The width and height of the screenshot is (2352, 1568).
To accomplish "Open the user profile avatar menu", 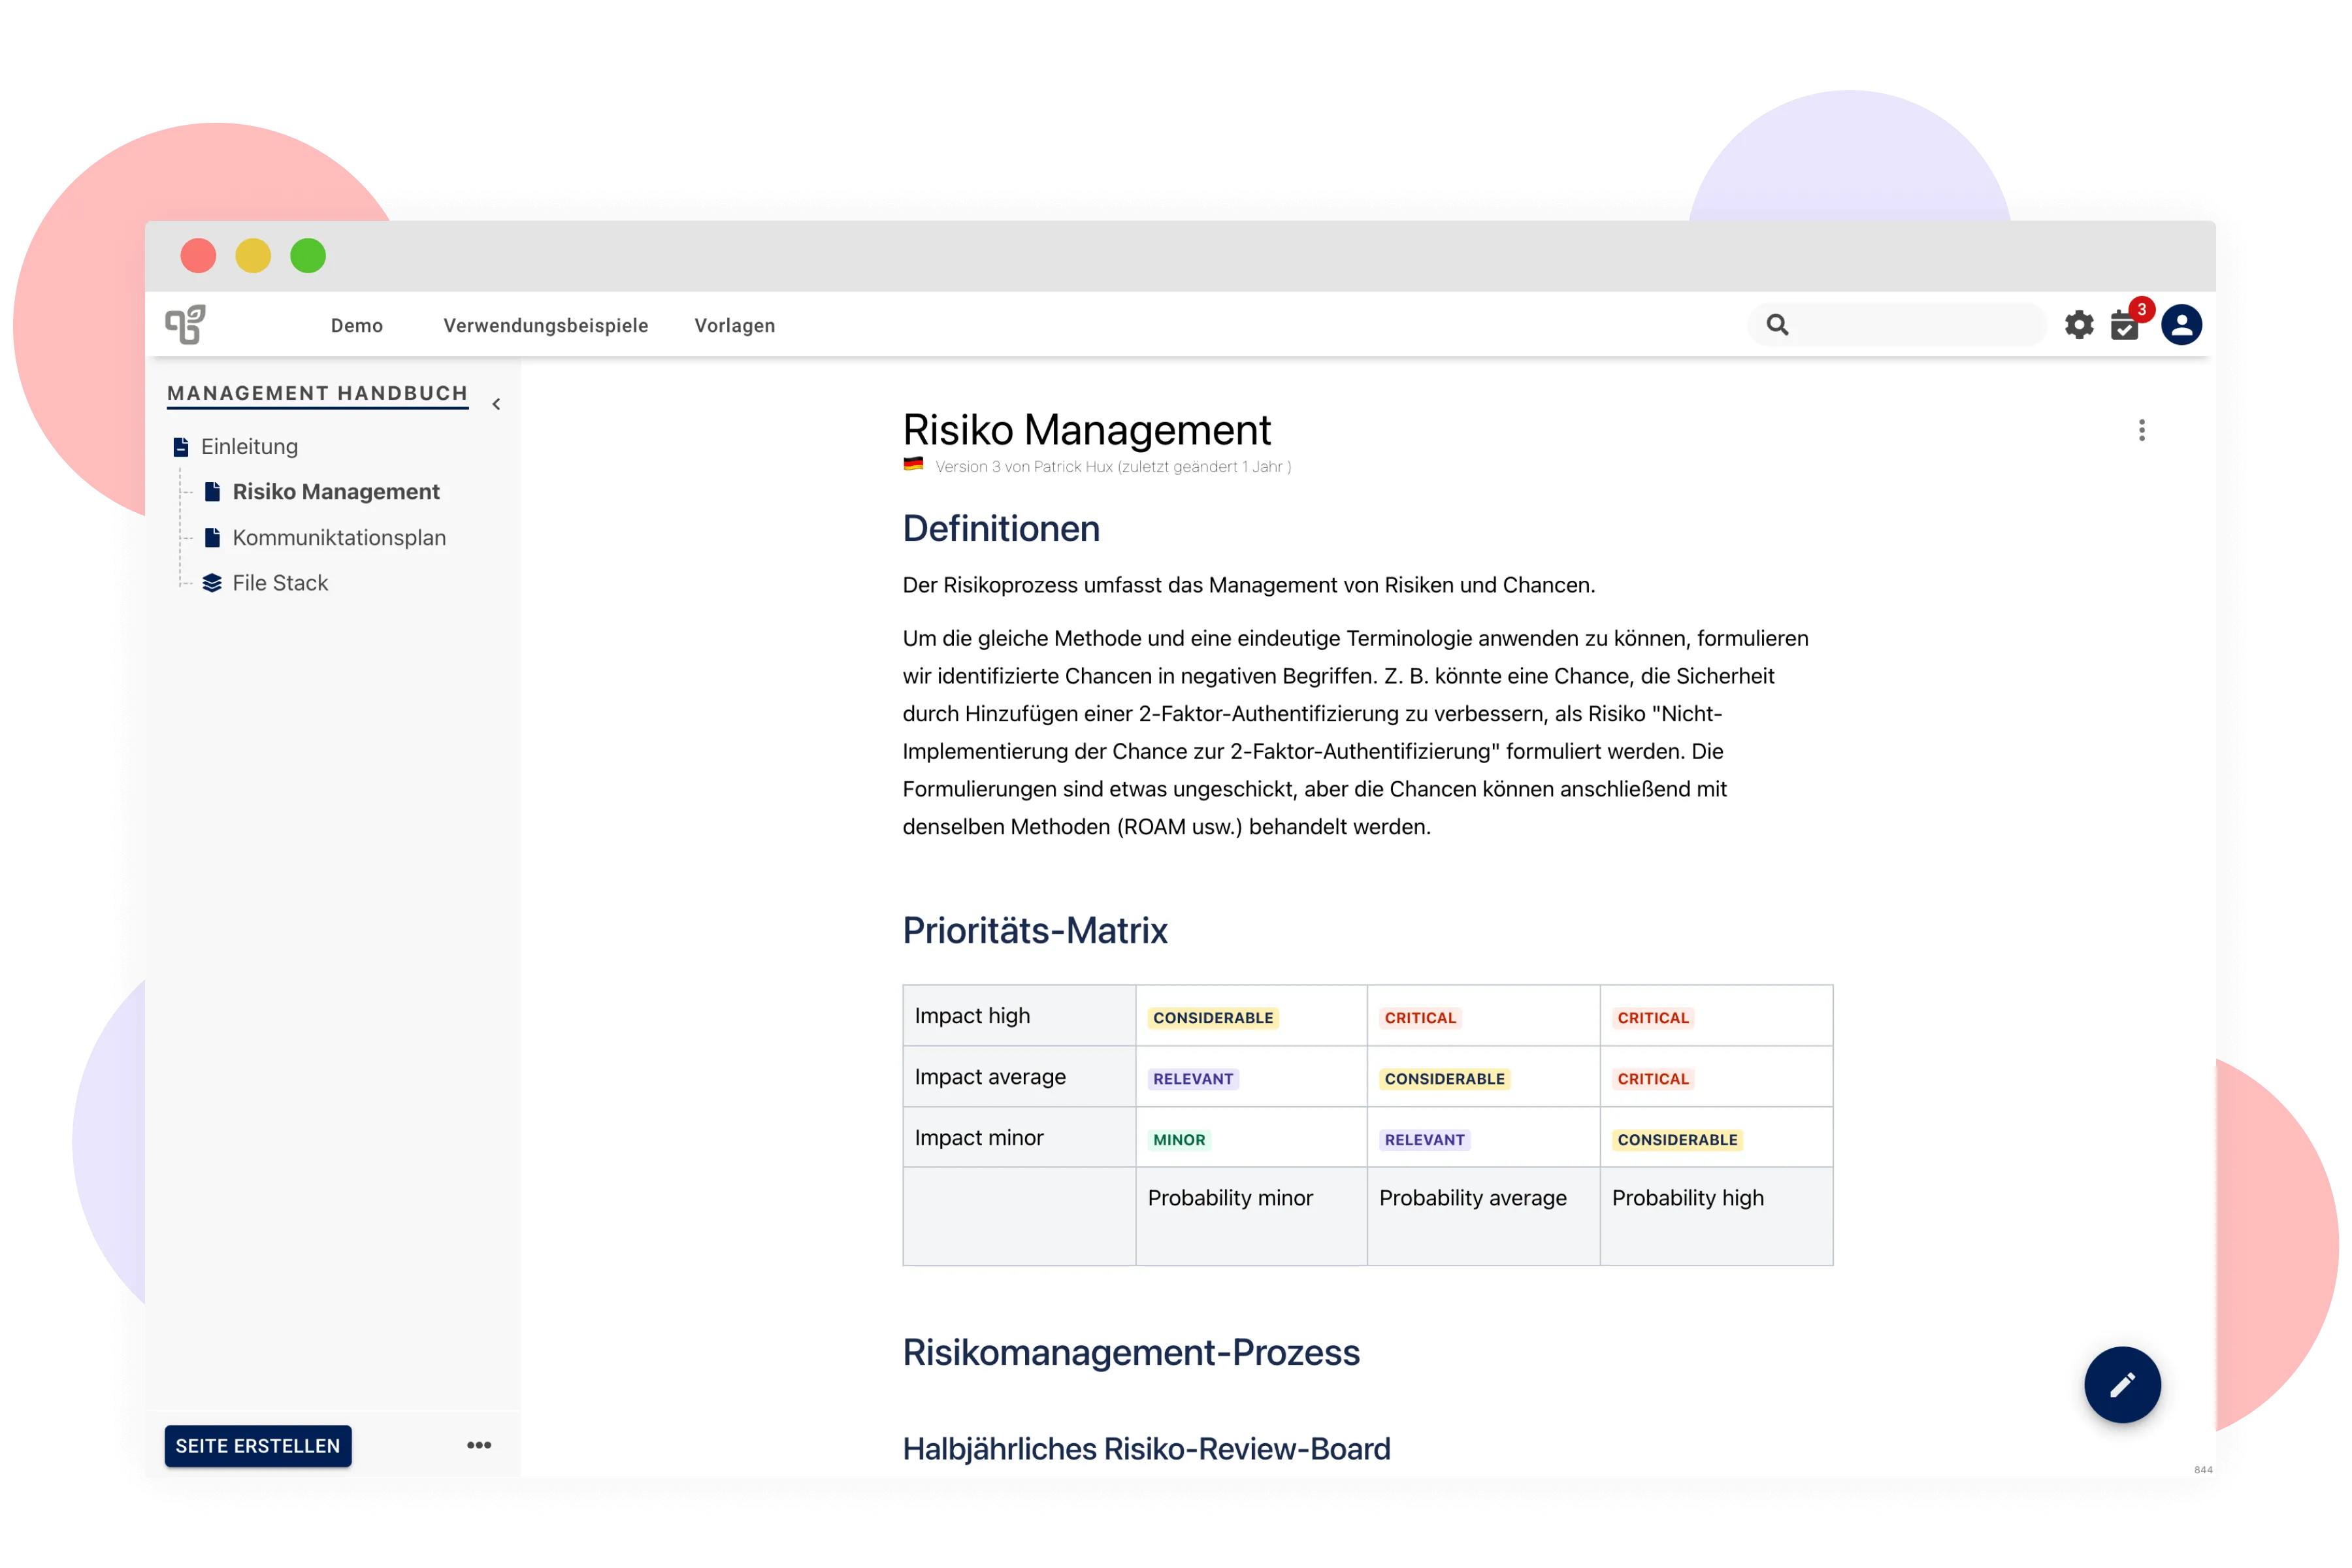I will pos(2181,325).
